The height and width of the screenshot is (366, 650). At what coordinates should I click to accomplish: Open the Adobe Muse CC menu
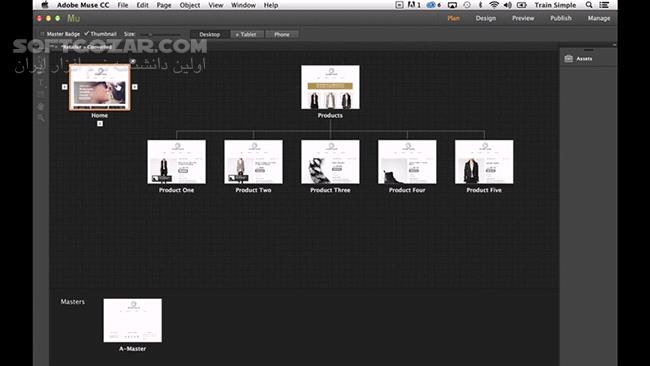tap(83, 5)
